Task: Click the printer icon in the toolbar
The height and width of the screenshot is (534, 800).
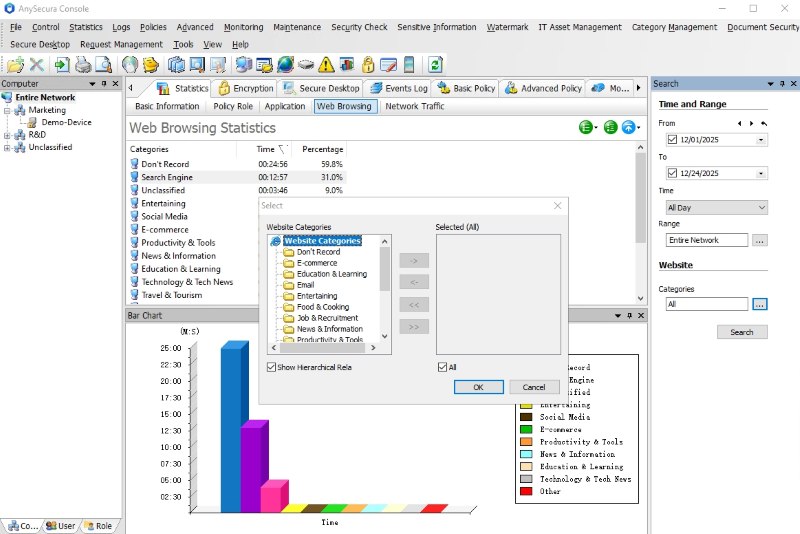Action: pyautogui.click(x=83, y=65)
